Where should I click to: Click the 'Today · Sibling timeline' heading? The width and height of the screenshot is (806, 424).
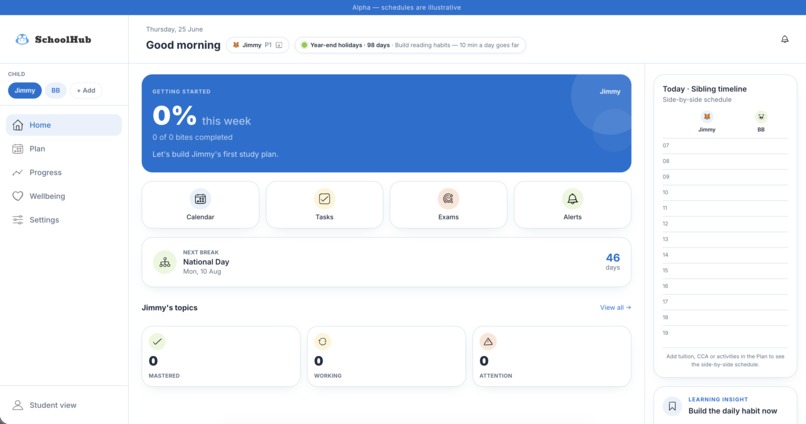pos(704,89)
